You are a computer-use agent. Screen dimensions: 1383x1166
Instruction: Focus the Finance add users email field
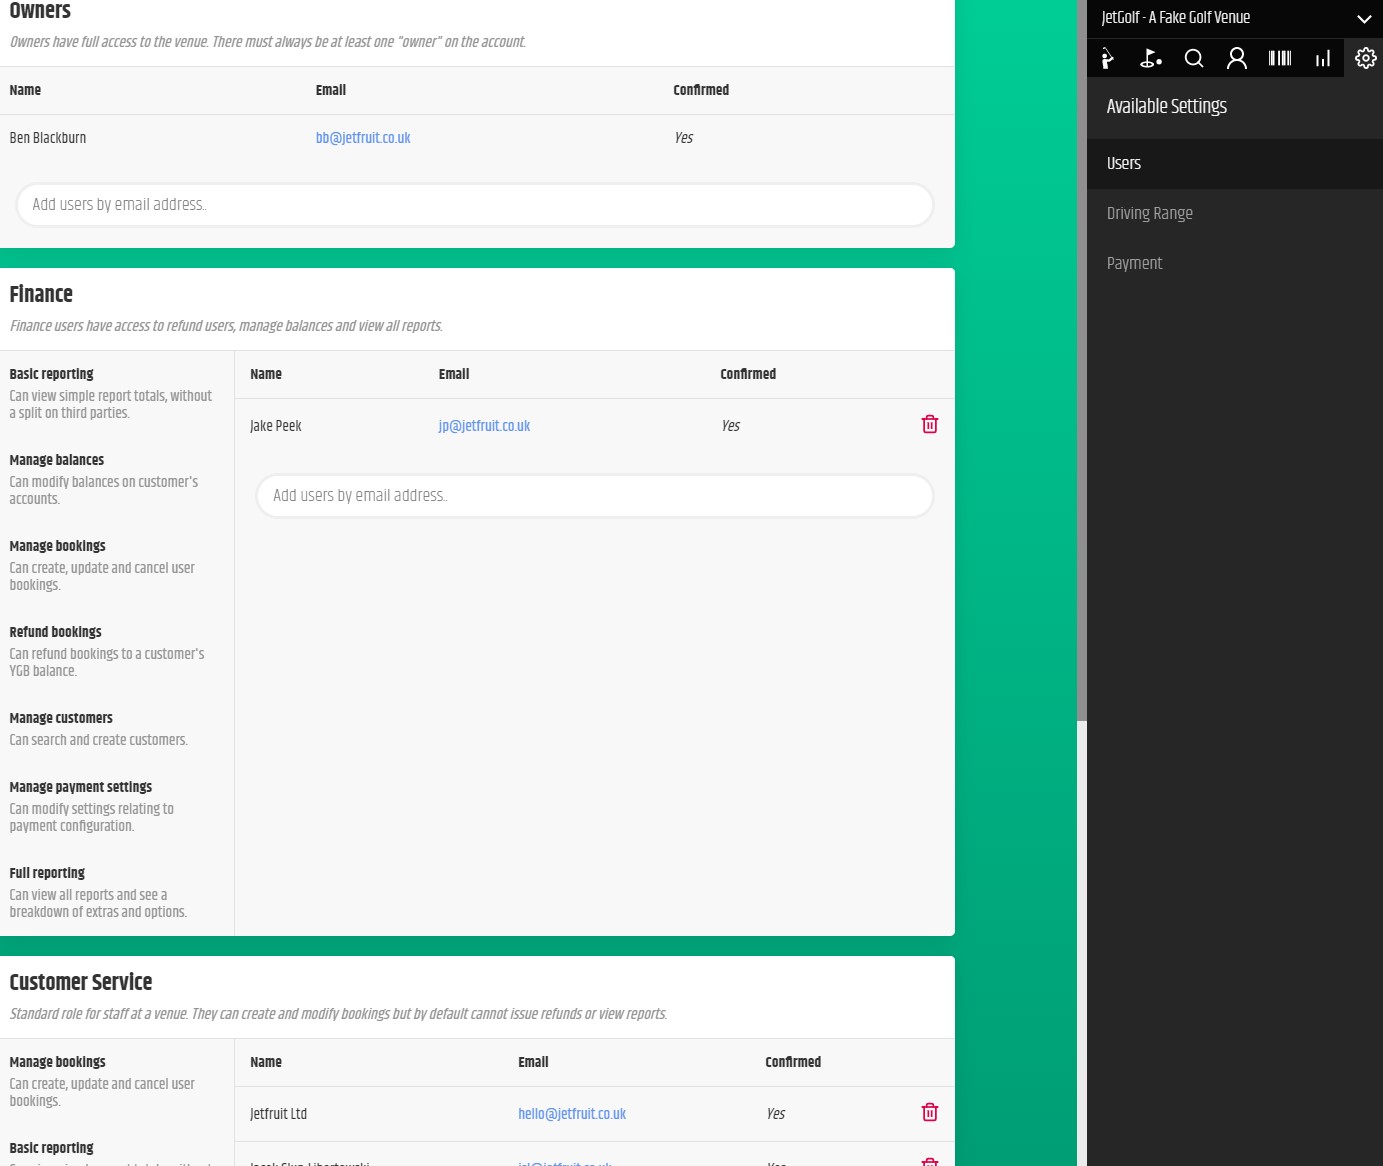[x=595, y=496]
